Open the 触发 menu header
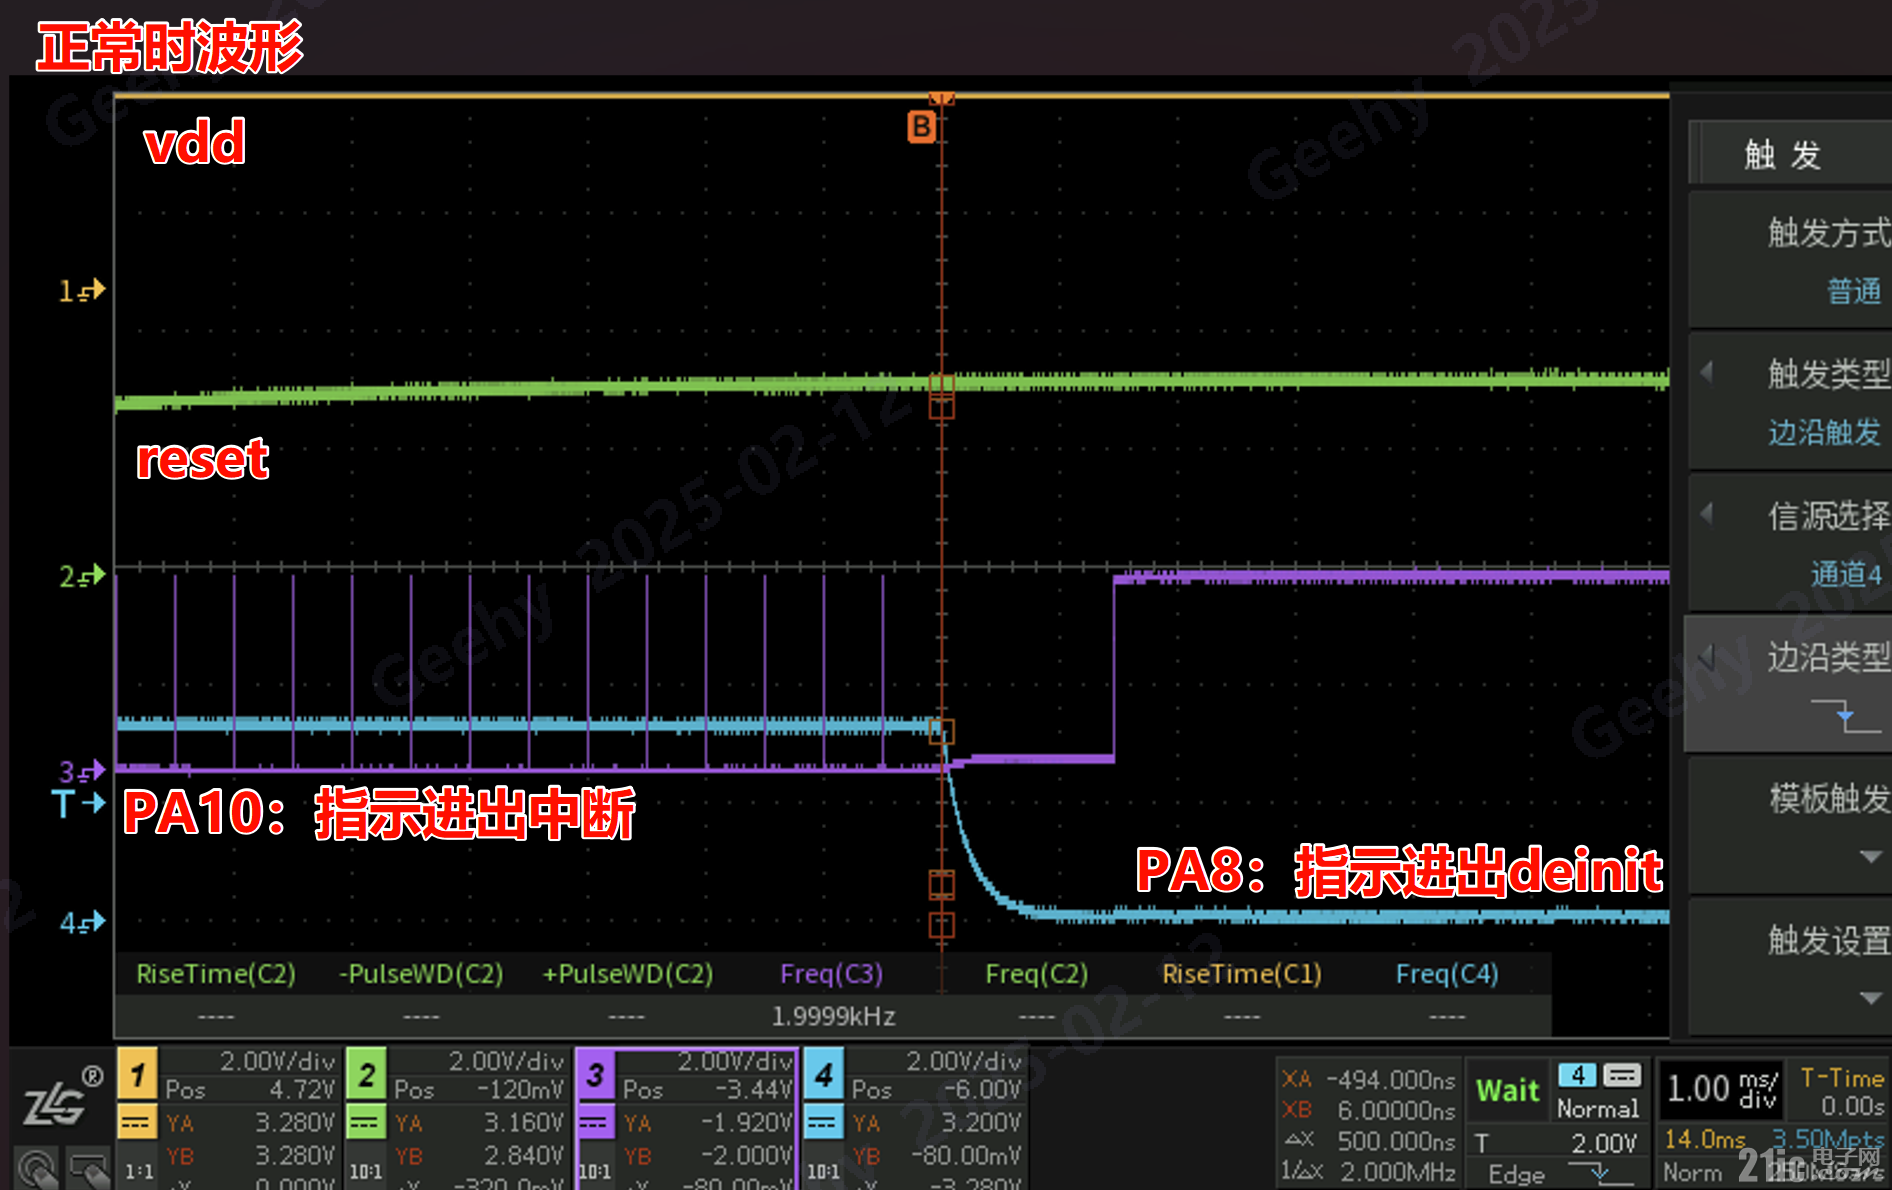This screenshot has width=1892, height=1190. click(1789, 154)
